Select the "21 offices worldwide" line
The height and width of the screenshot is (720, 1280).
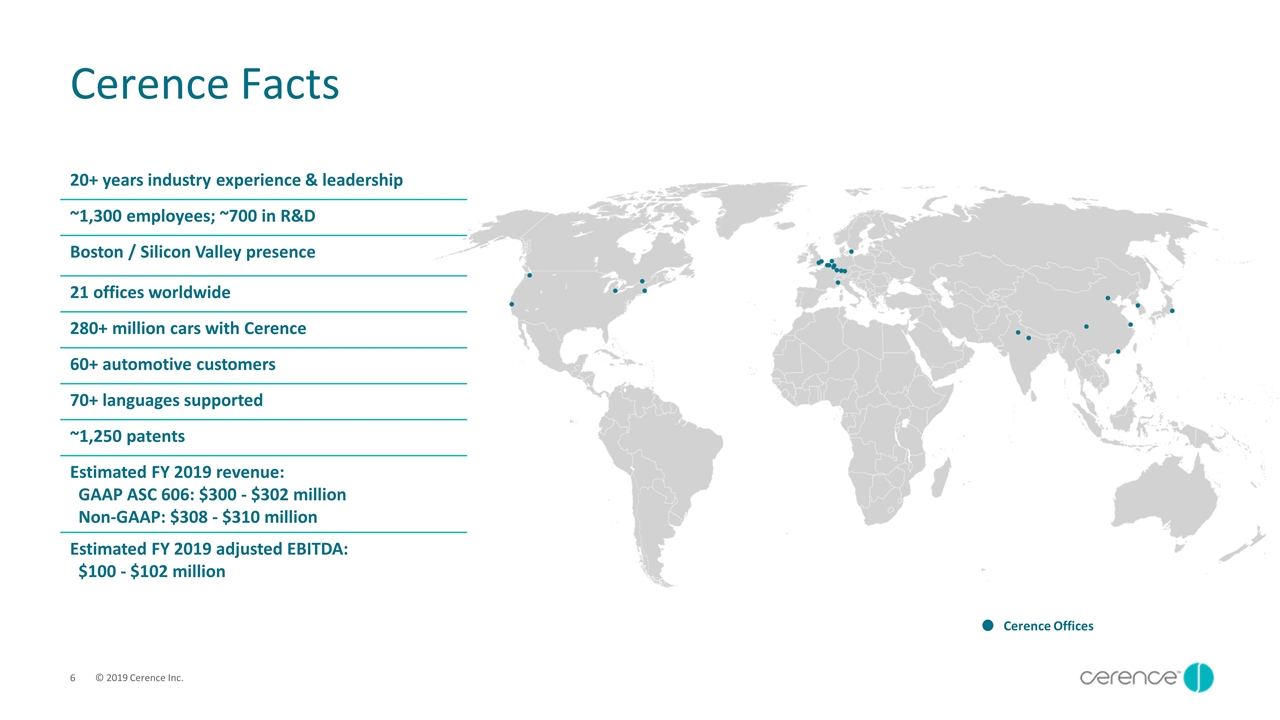tap(150, 293)
